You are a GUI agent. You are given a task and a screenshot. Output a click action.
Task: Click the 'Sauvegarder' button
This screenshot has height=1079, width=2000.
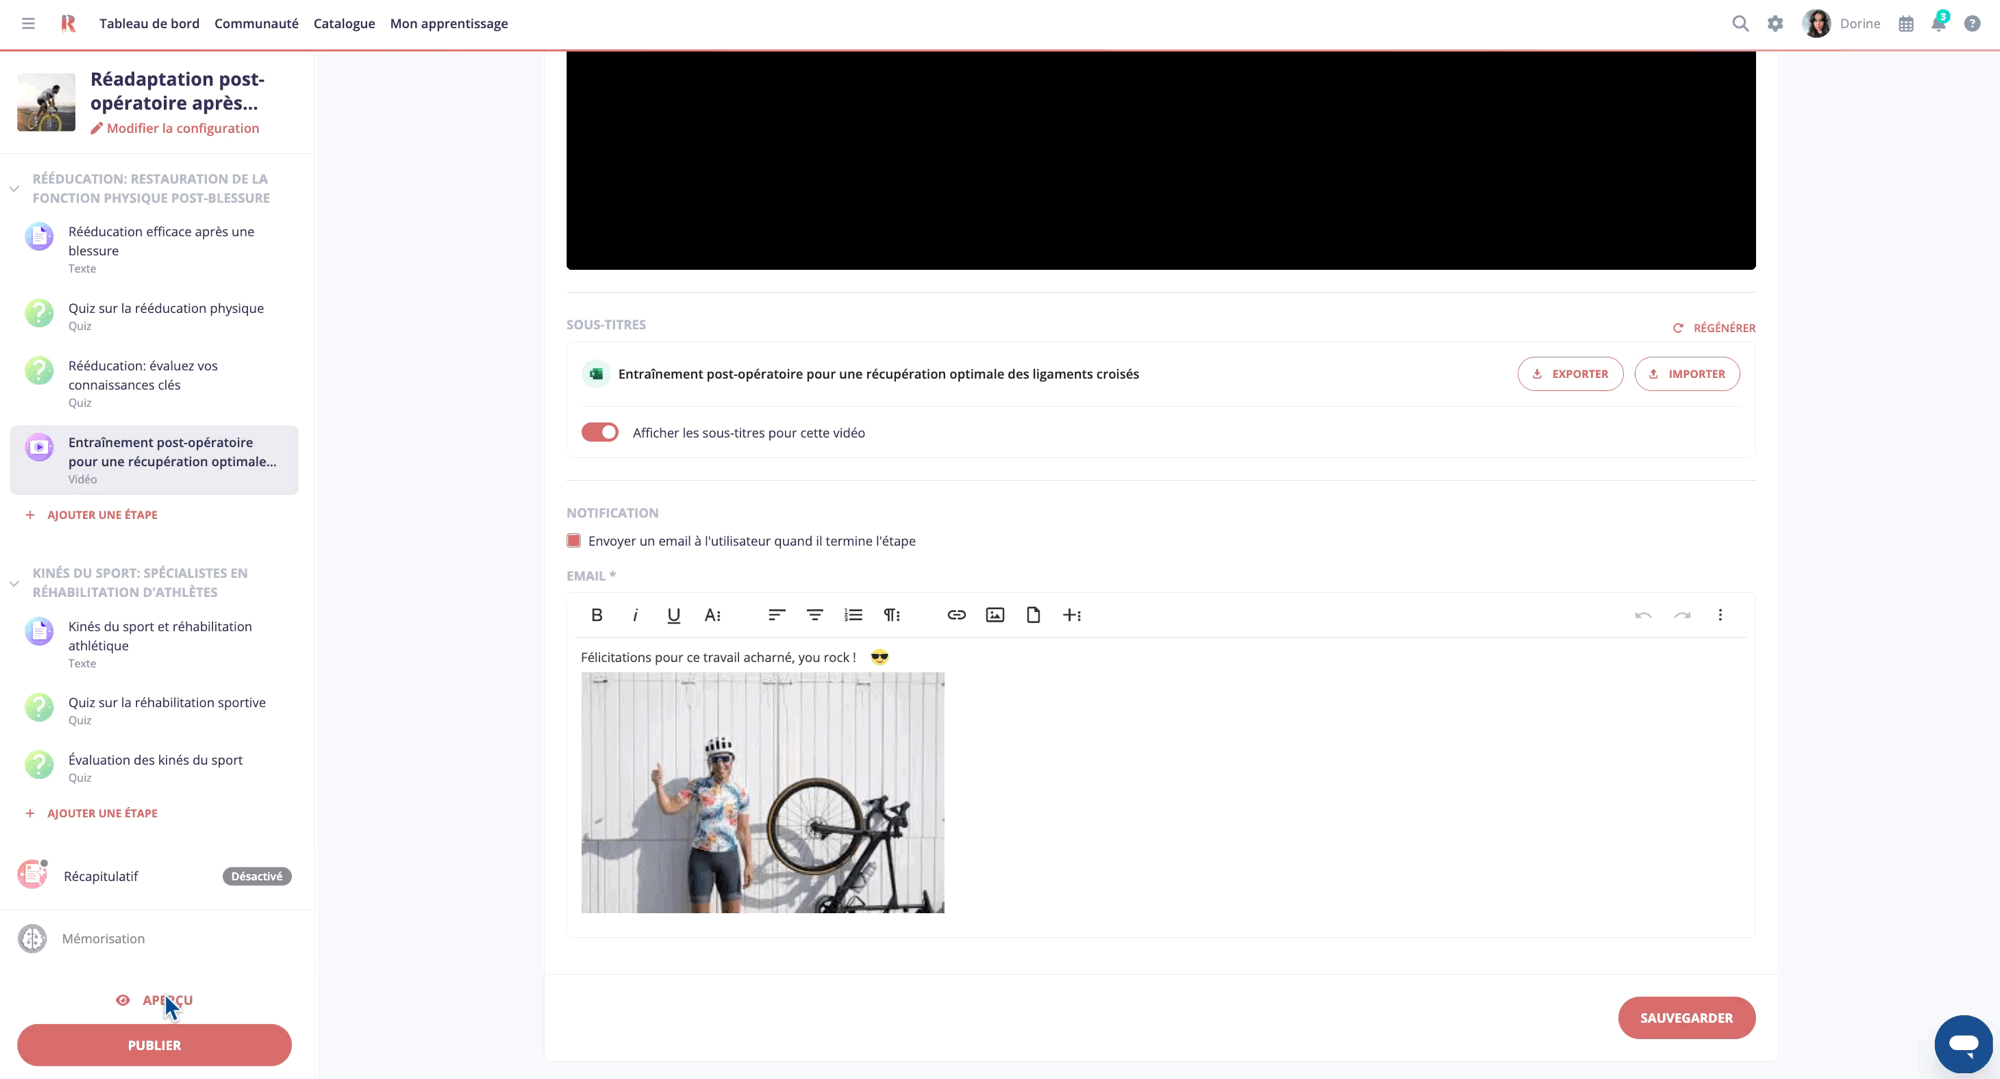coord(1687,1017)
